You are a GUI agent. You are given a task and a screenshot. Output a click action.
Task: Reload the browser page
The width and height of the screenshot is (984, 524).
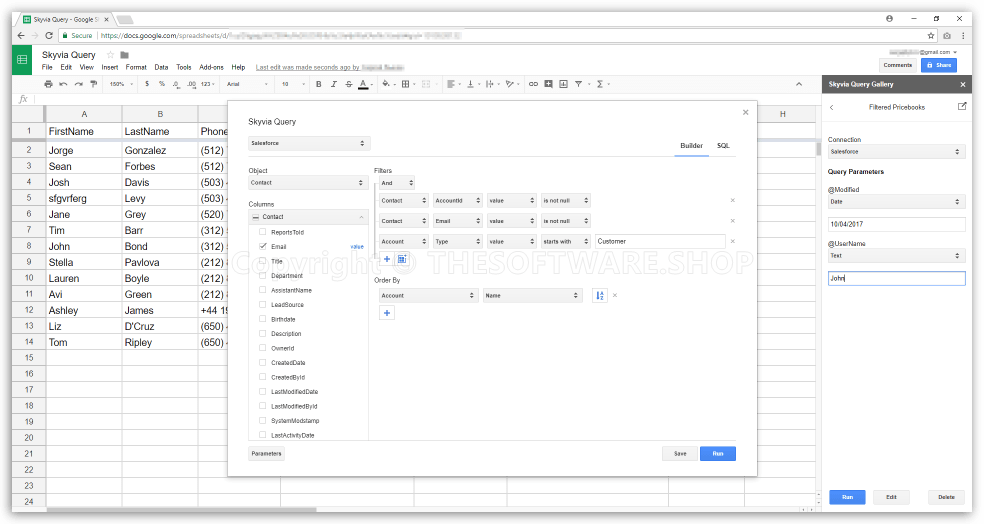49,36
